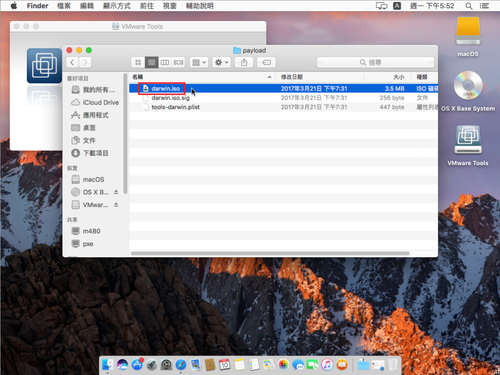
Task: Open shared computer pxe
Action: point(83,244)
